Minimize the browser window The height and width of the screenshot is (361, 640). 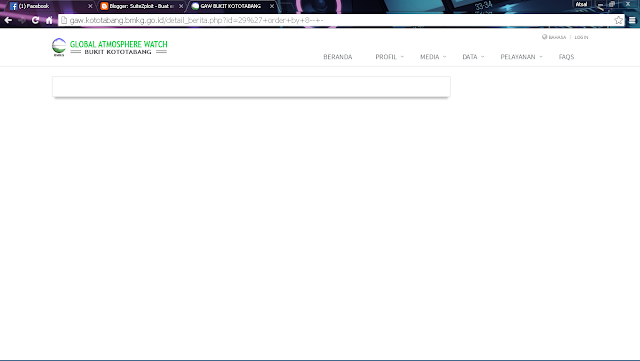tap(600, 4)
